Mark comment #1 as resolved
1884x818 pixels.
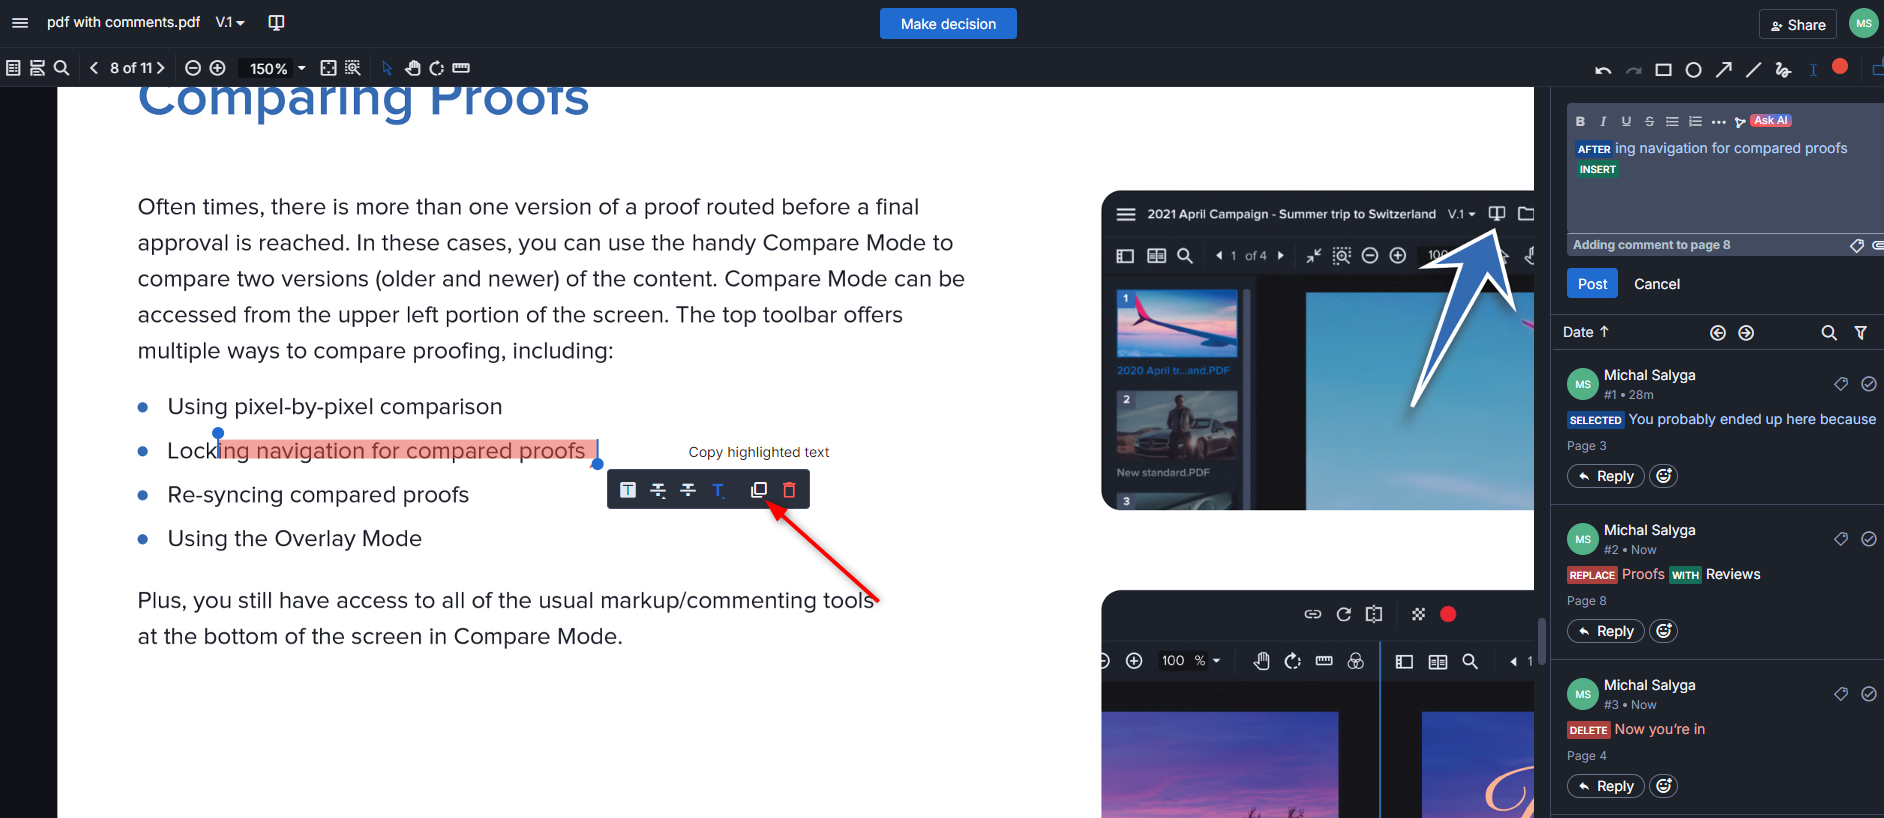point(1868,384)
